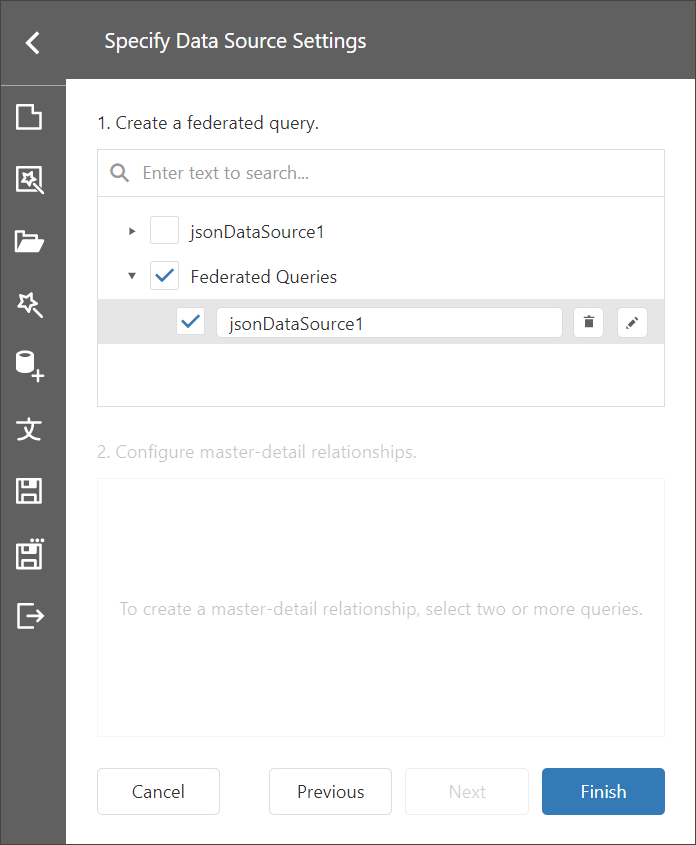Viewport: 696px width, 845px height.
Task: Click the Exit icon in sidebar
Action: pyautogui.click(x=30, y=615)
